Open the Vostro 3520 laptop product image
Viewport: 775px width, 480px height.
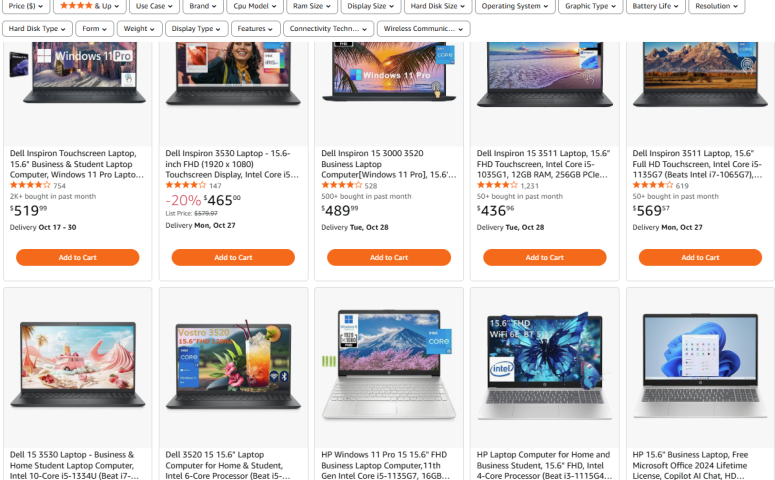pyautogui.click(x=233, y=366)
